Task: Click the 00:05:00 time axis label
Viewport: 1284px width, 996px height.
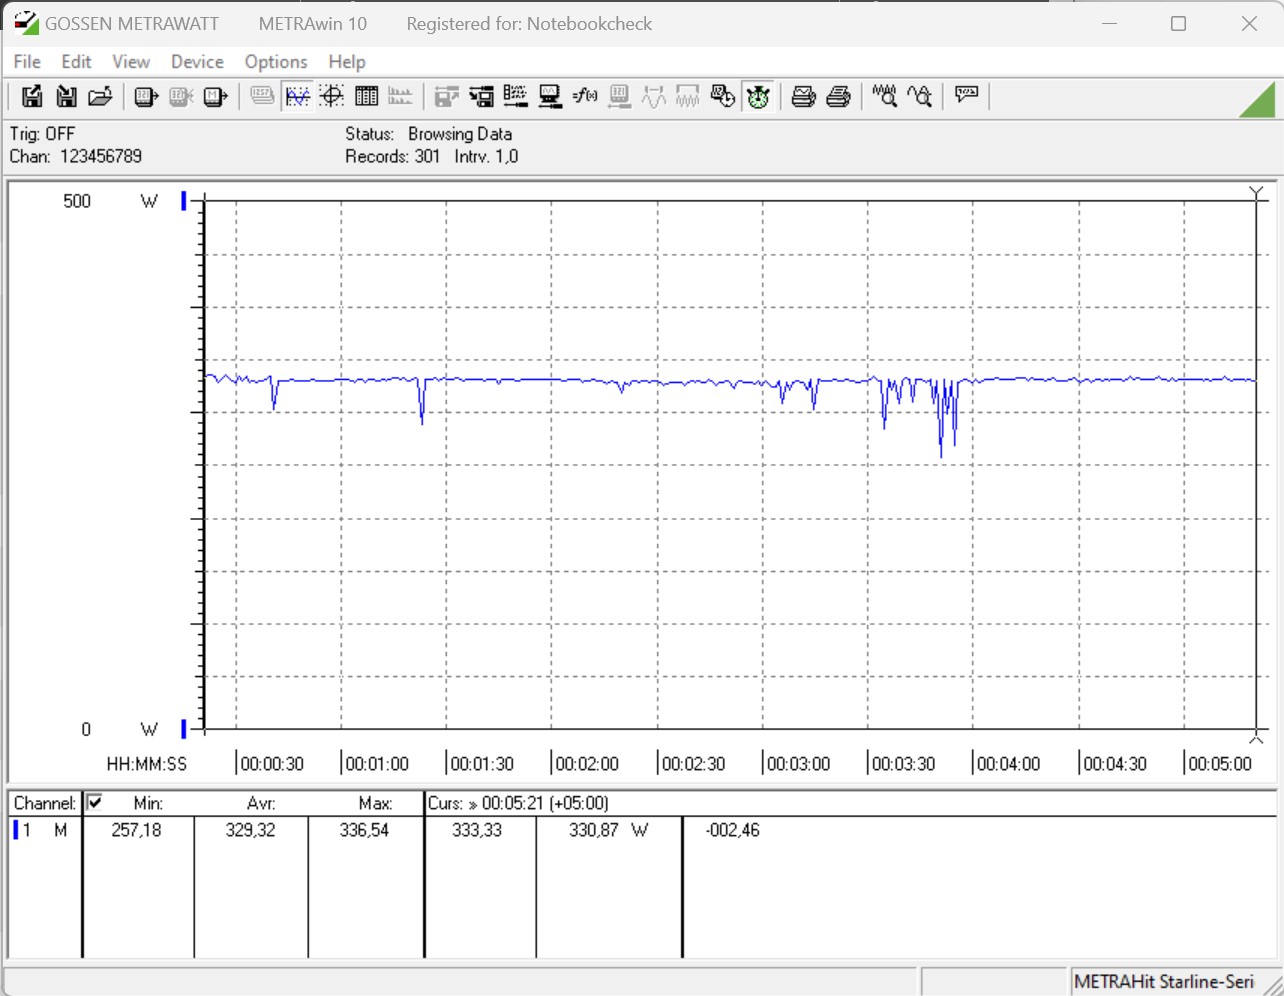Action: pos(1219,764)
